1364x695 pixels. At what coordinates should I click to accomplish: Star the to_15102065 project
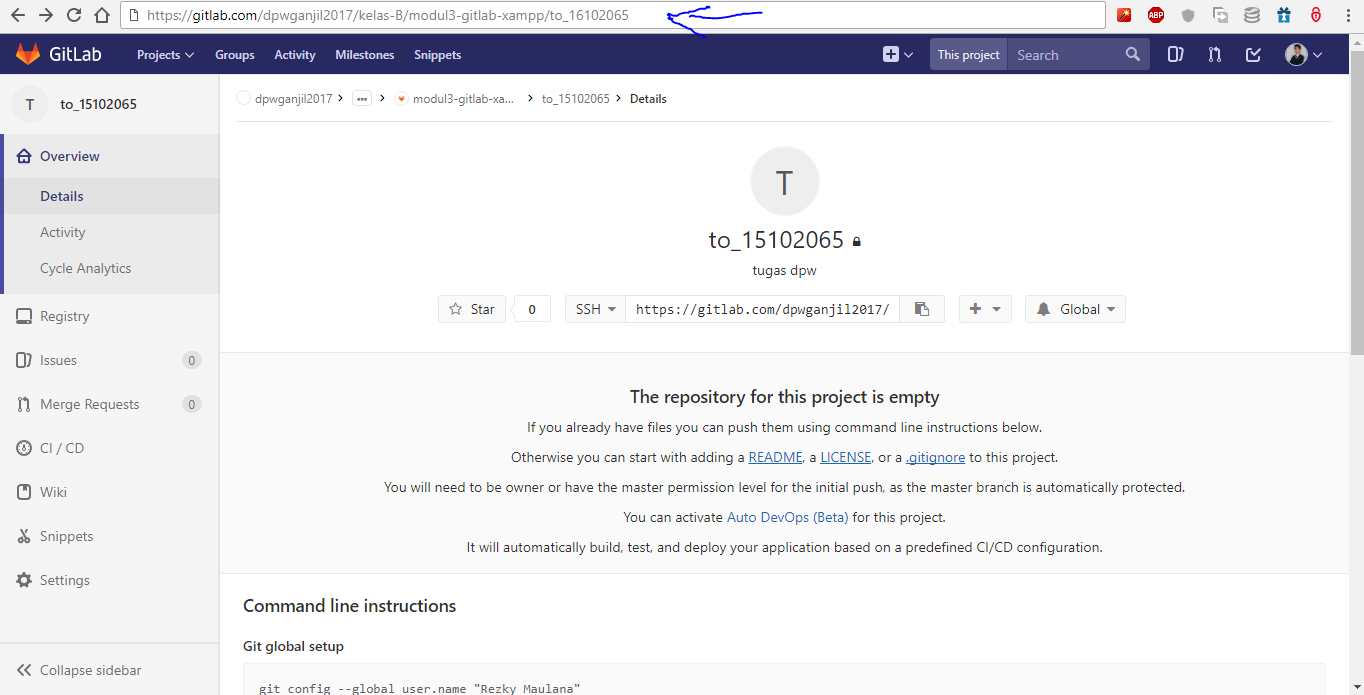coord(471,308)
